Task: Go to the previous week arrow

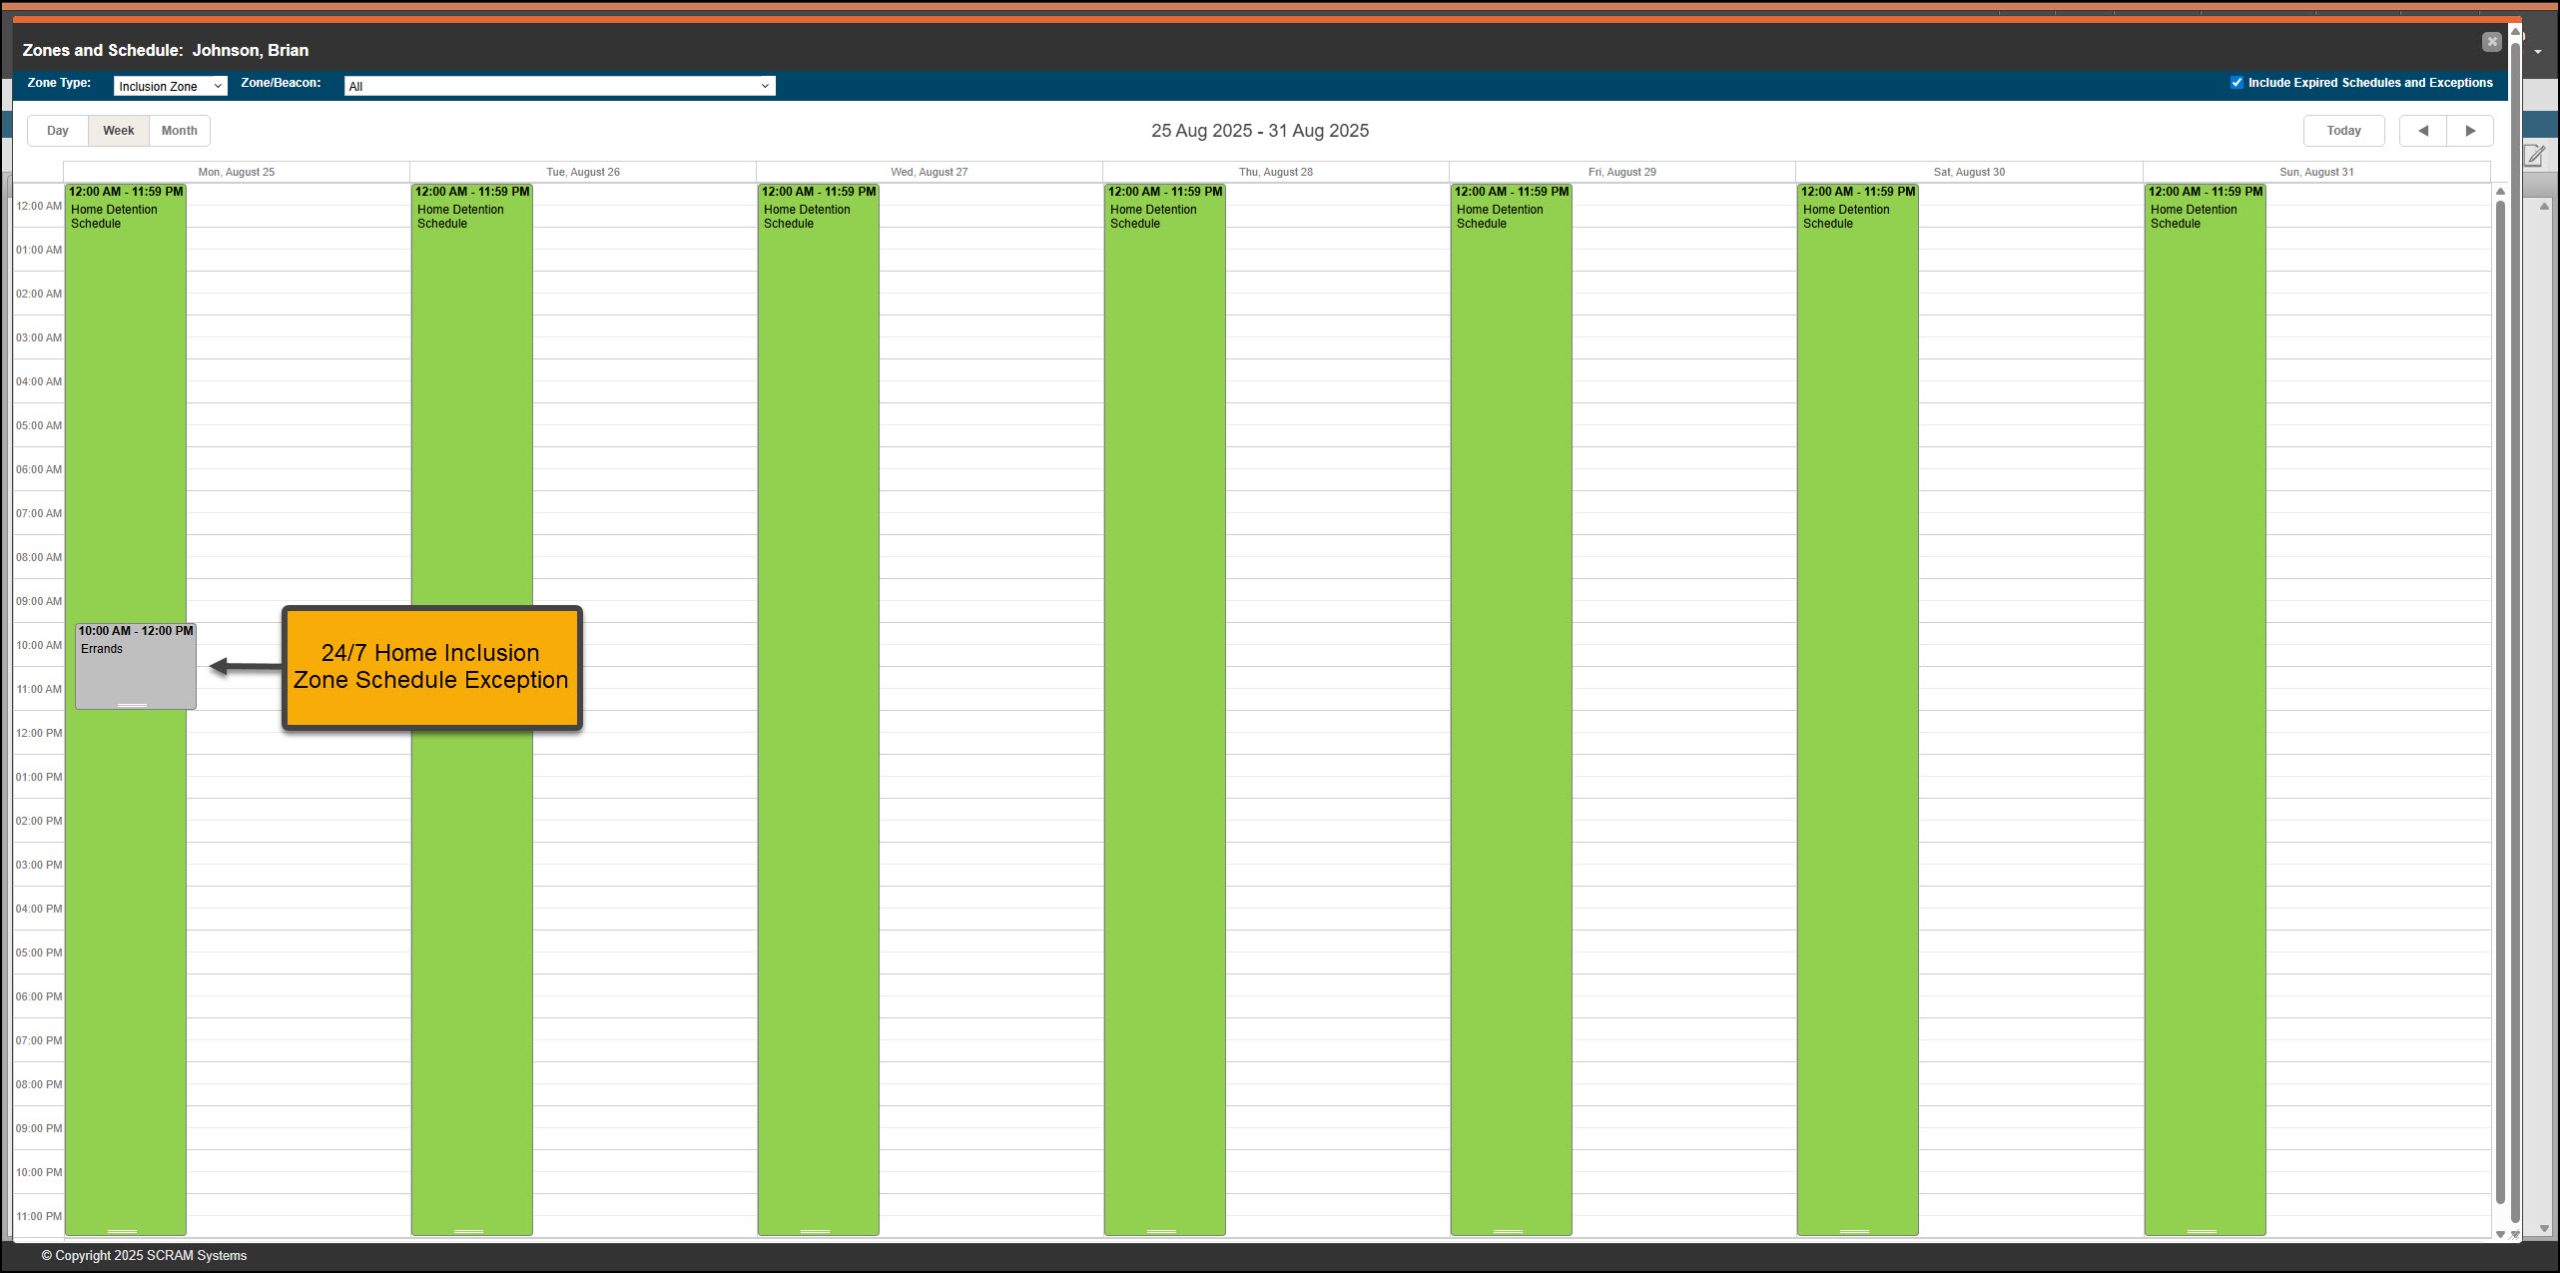Action: 2422,131
